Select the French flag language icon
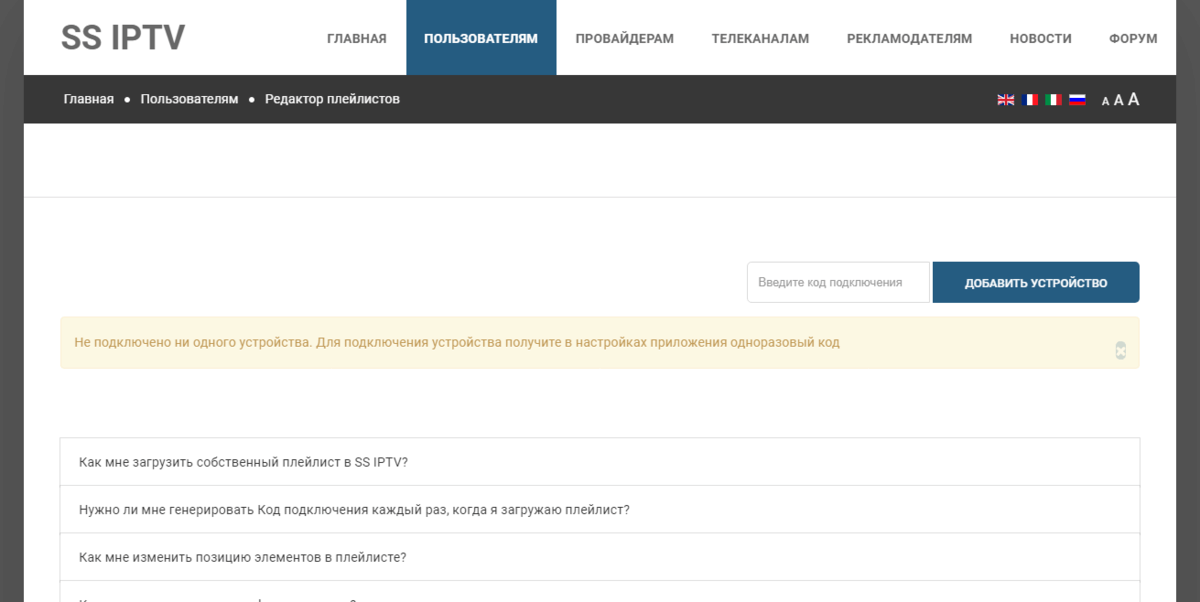Image resolution: width=1200 pixels, height=602 pixels. (1029, 99)
